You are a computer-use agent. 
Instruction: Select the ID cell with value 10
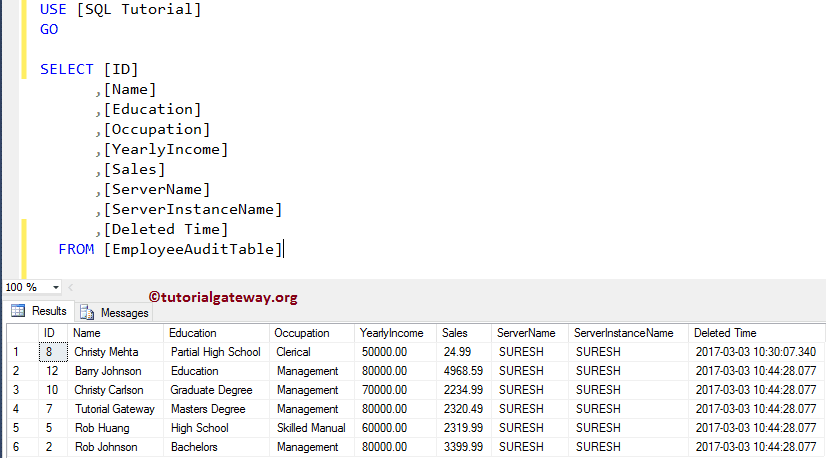point(53,390)
